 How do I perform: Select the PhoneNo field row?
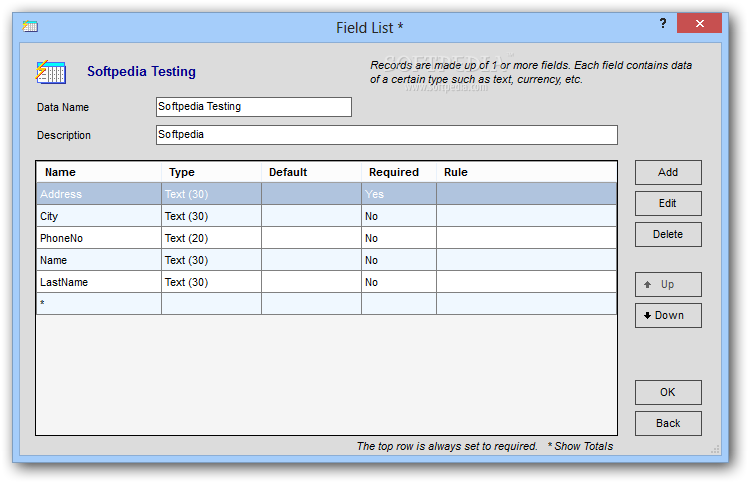326,238
